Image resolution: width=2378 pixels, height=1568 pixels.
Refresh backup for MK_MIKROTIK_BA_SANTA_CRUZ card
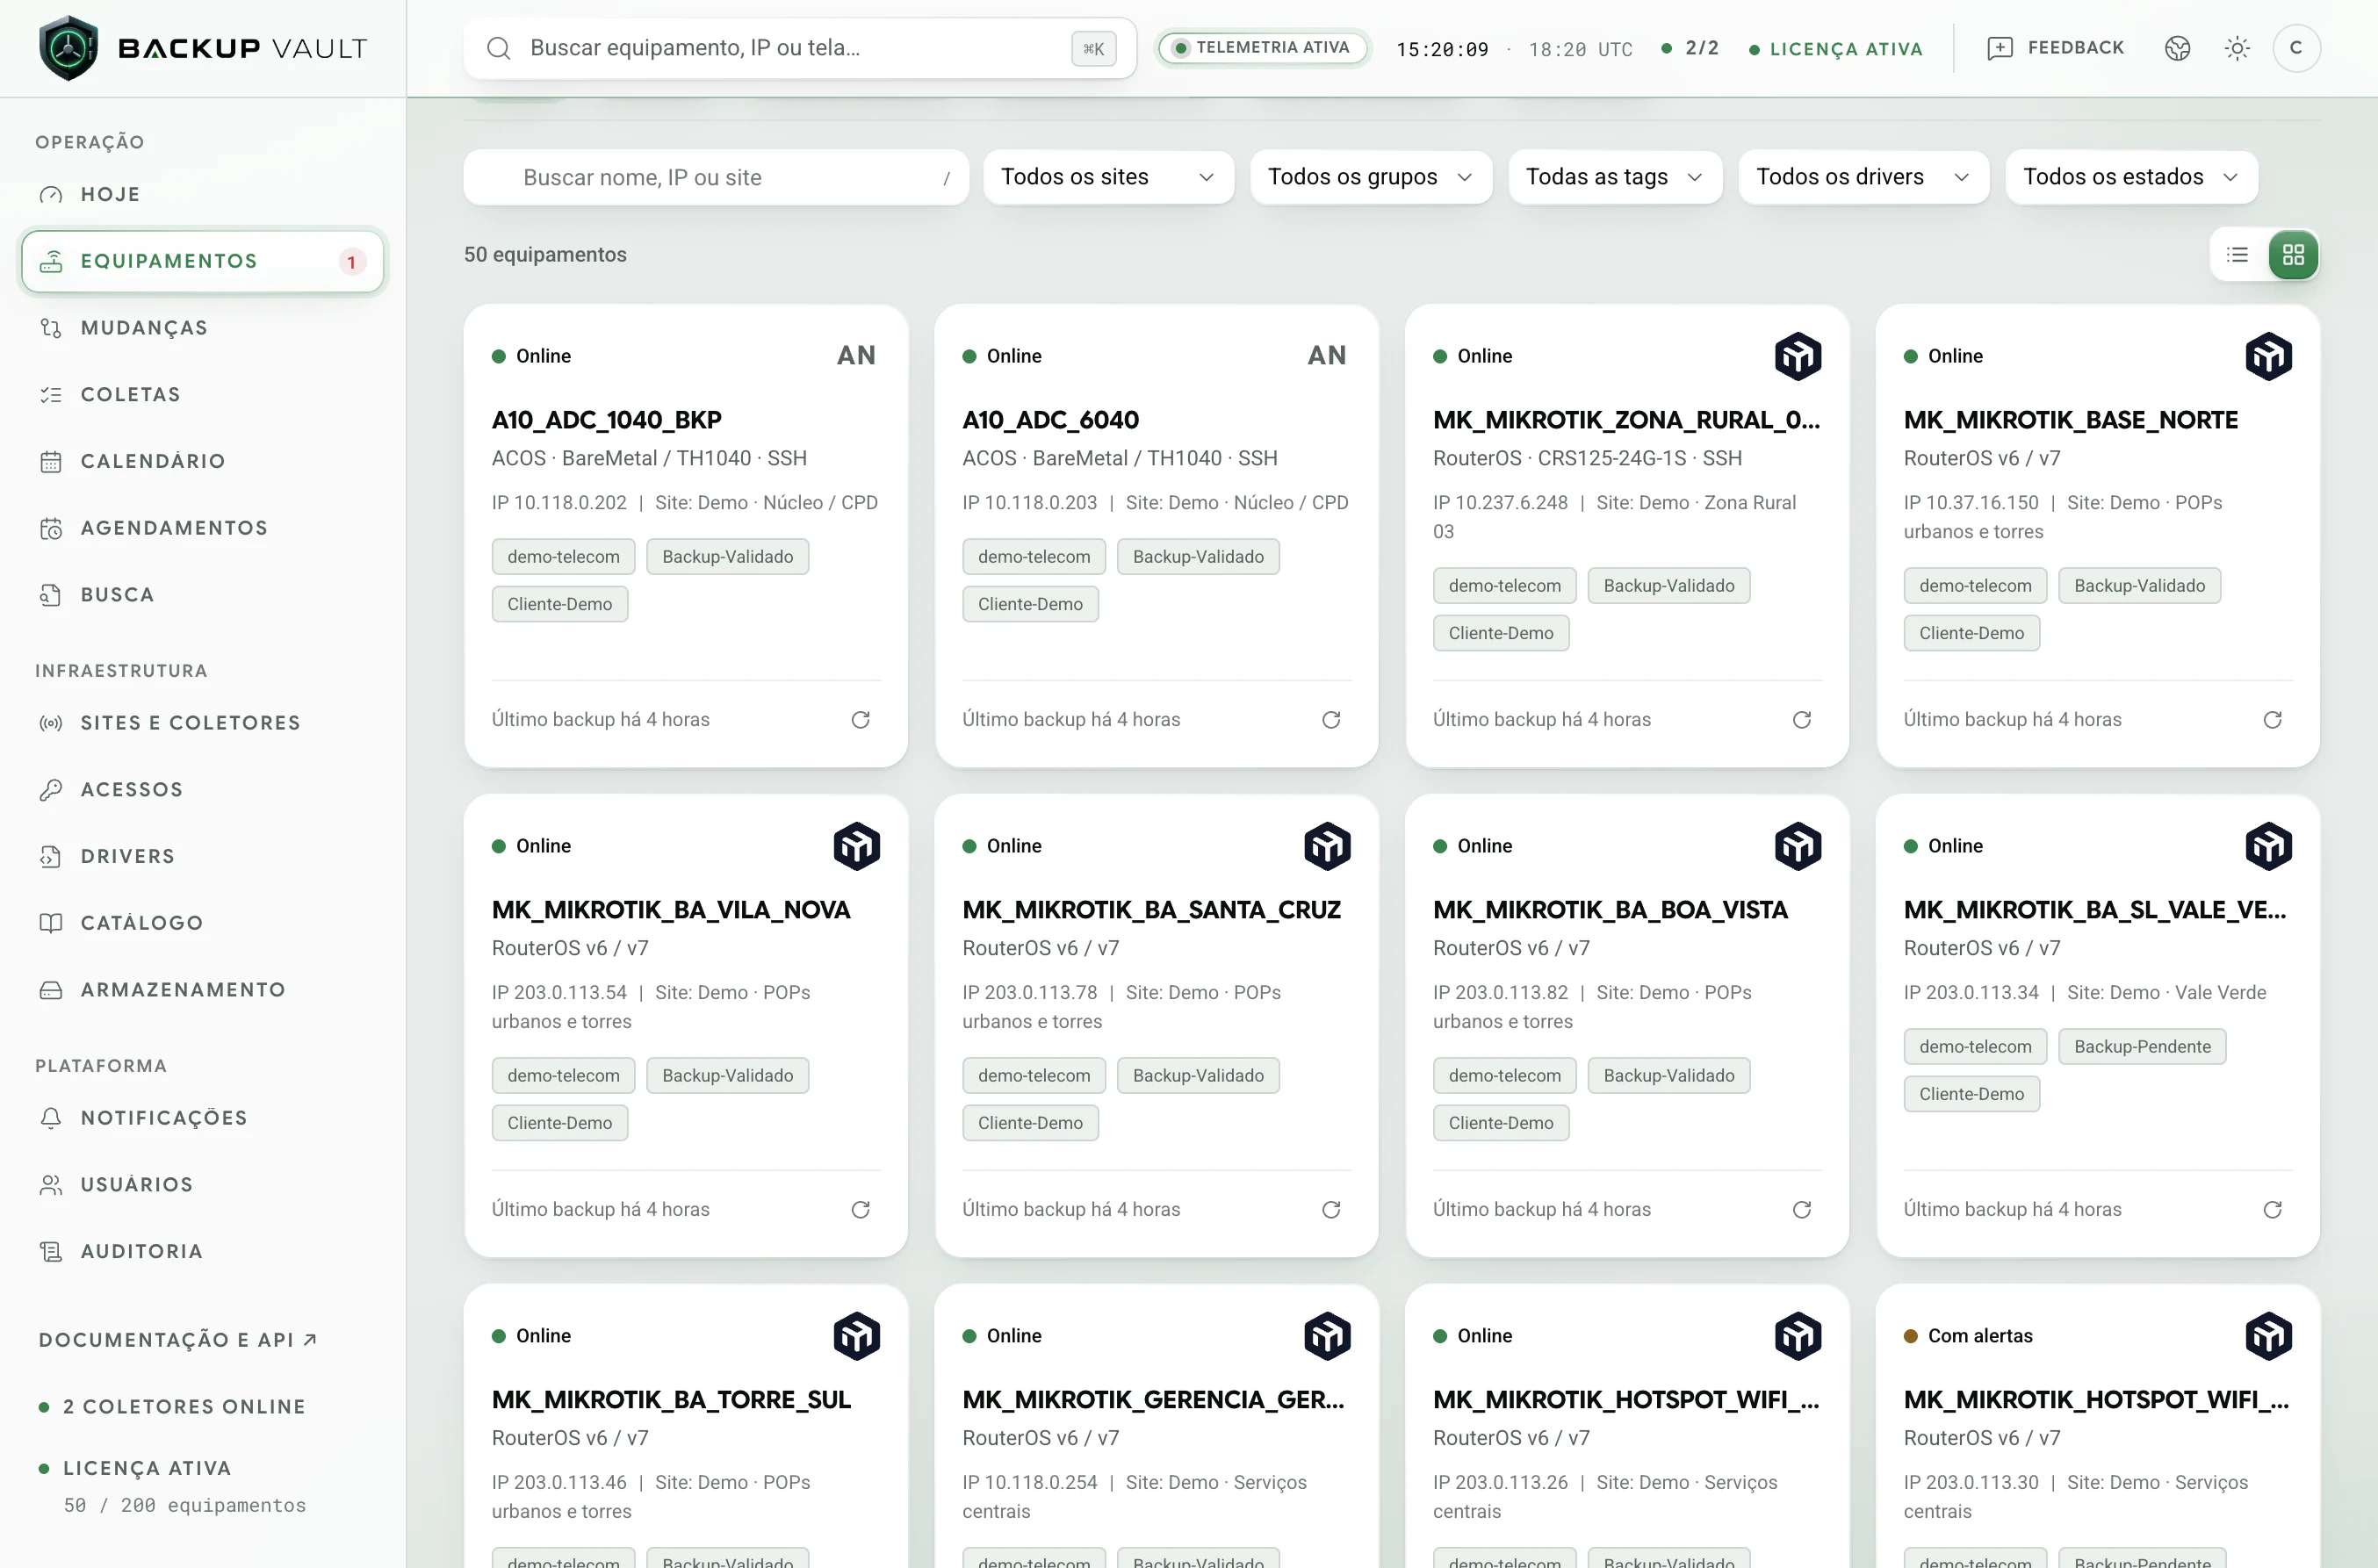click(1331, 1210)
